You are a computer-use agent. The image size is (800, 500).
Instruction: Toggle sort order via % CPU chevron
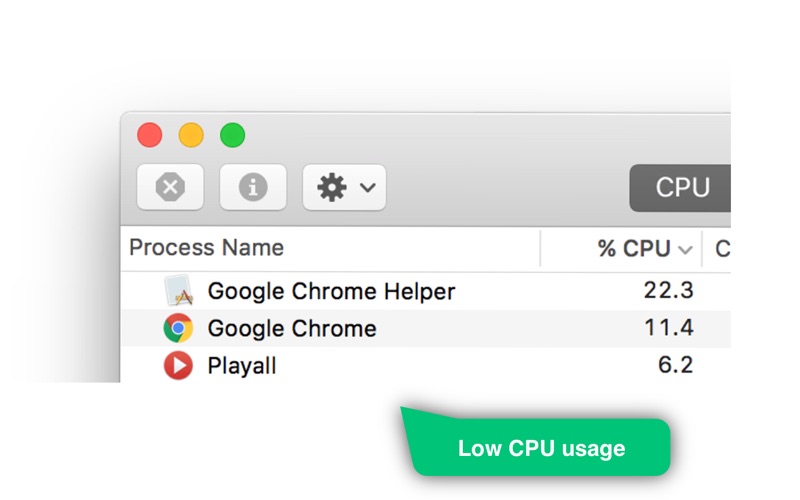[685, 249]
